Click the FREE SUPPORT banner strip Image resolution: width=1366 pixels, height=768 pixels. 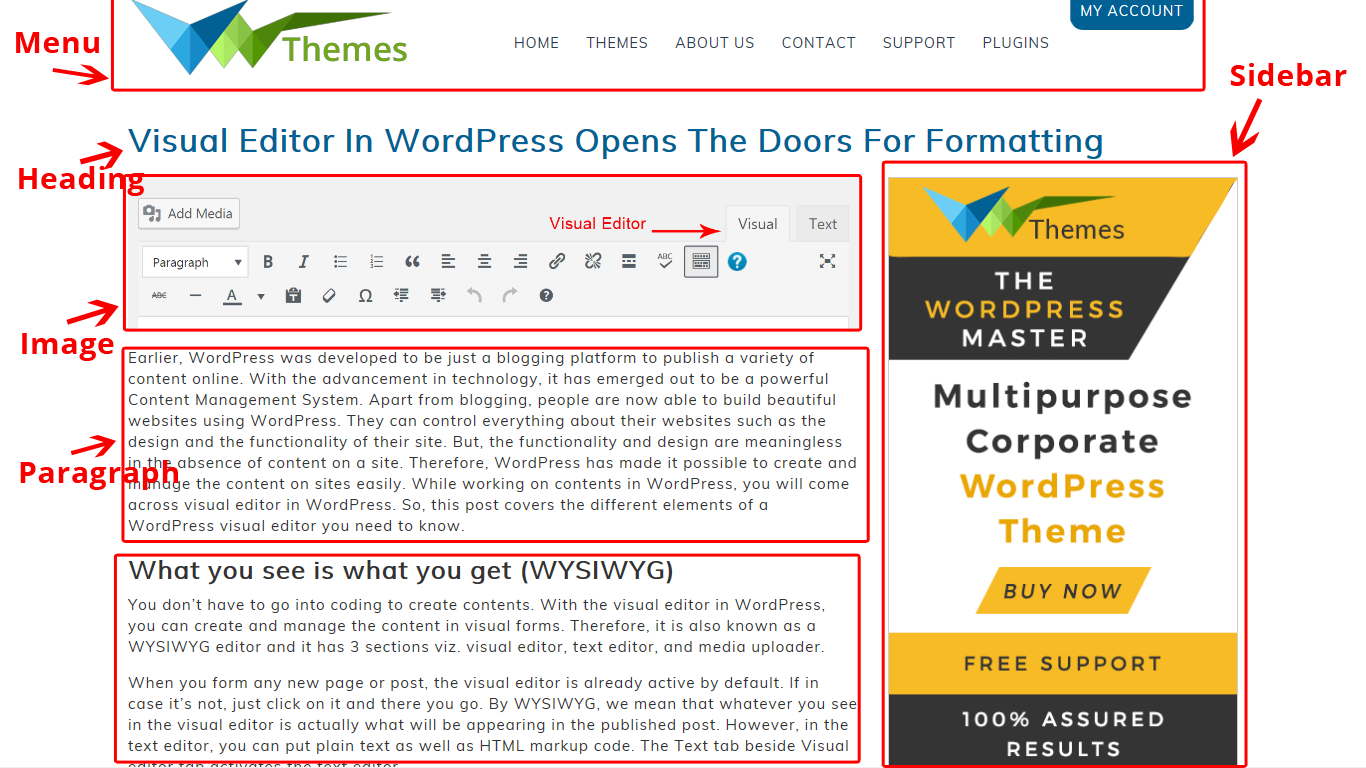1063,664
